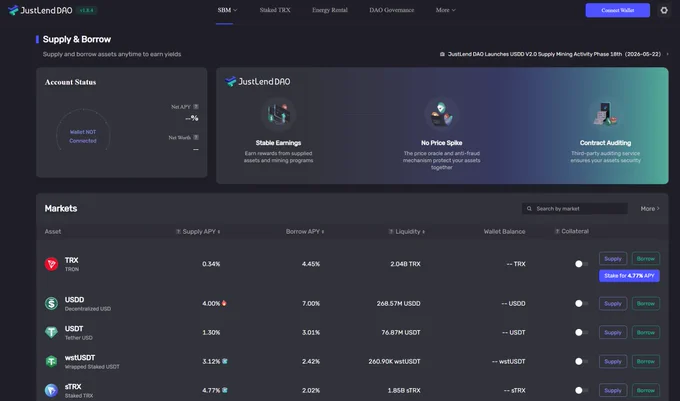680x401 pixels.
Task: Click Supply button for sTRX
Action: click(x=613, y=390)
